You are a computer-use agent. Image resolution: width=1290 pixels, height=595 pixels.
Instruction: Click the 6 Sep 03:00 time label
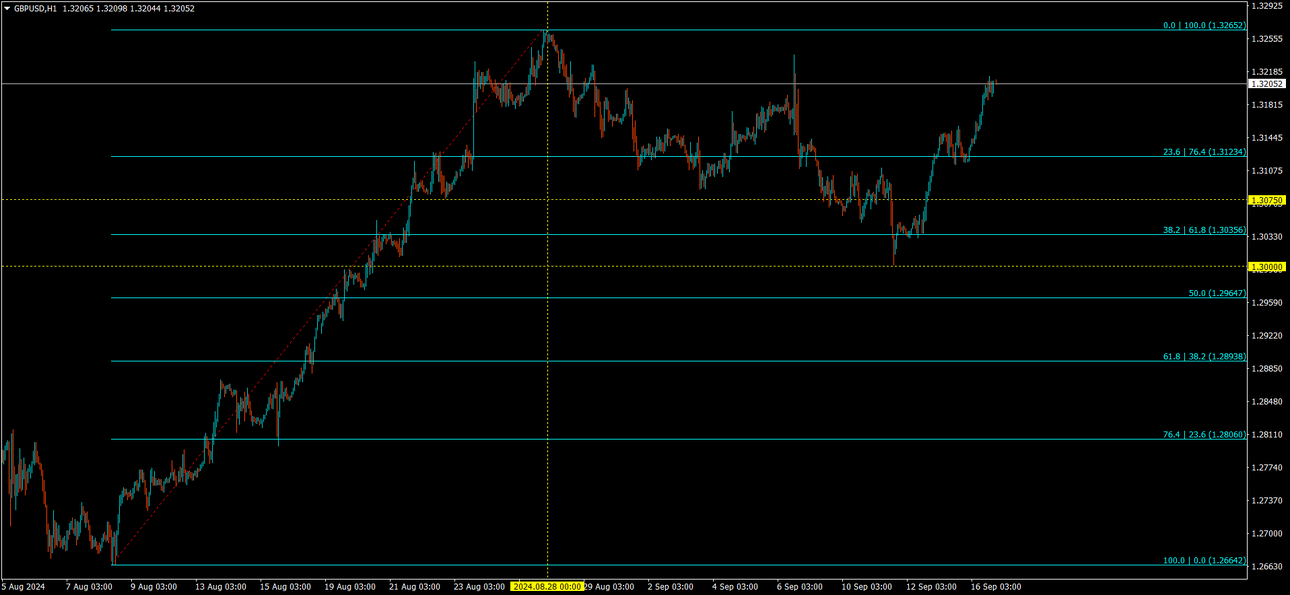(x=800, y=587)
